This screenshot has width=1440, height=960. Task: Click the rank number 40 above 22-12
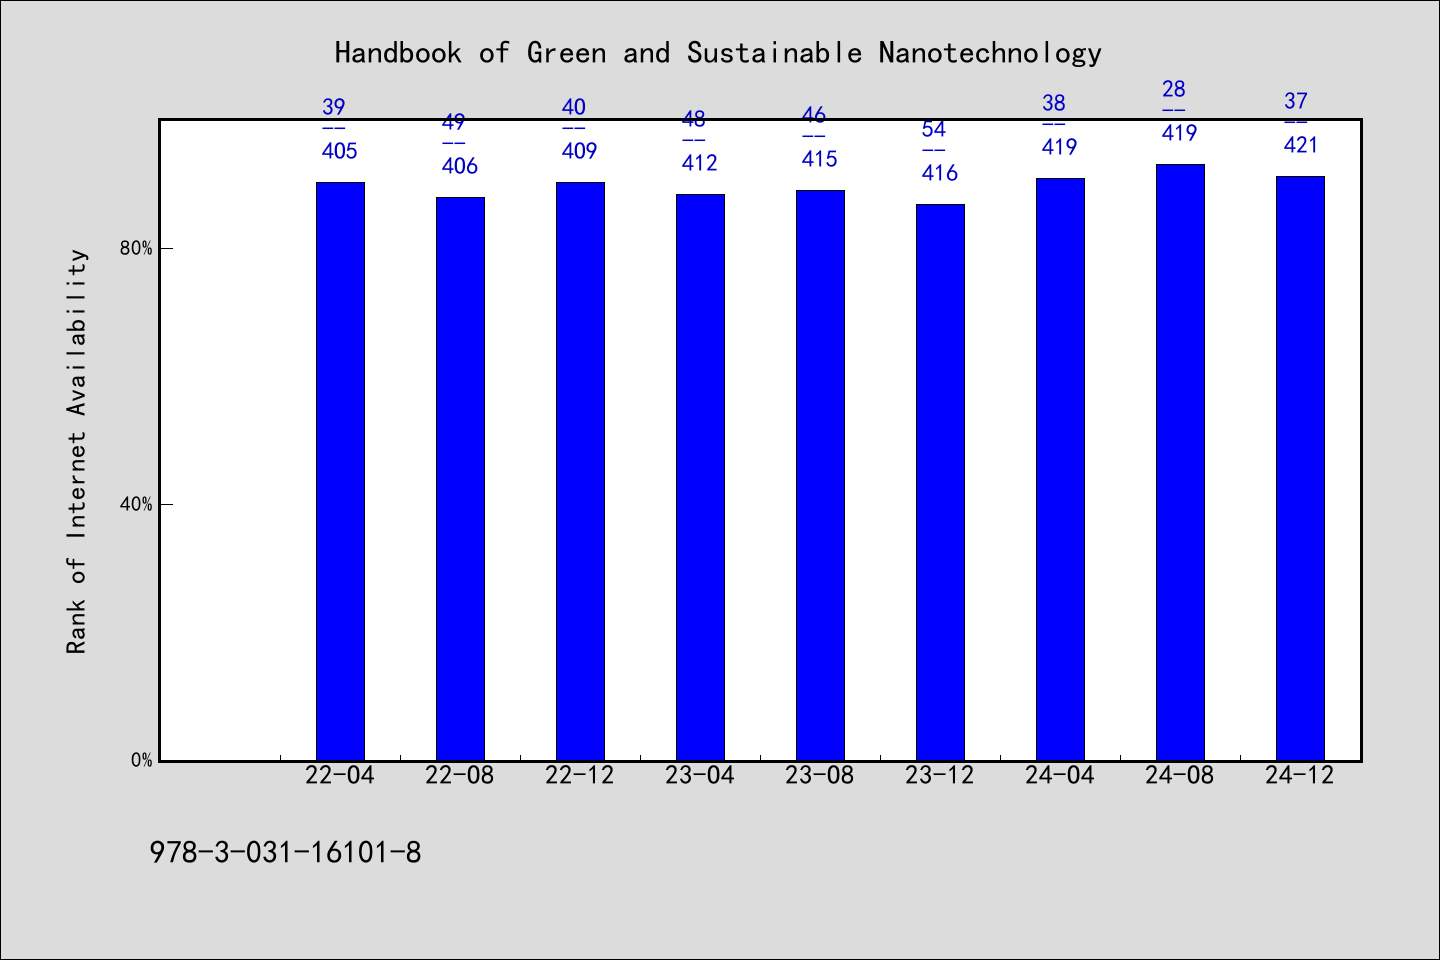(574, 107)
